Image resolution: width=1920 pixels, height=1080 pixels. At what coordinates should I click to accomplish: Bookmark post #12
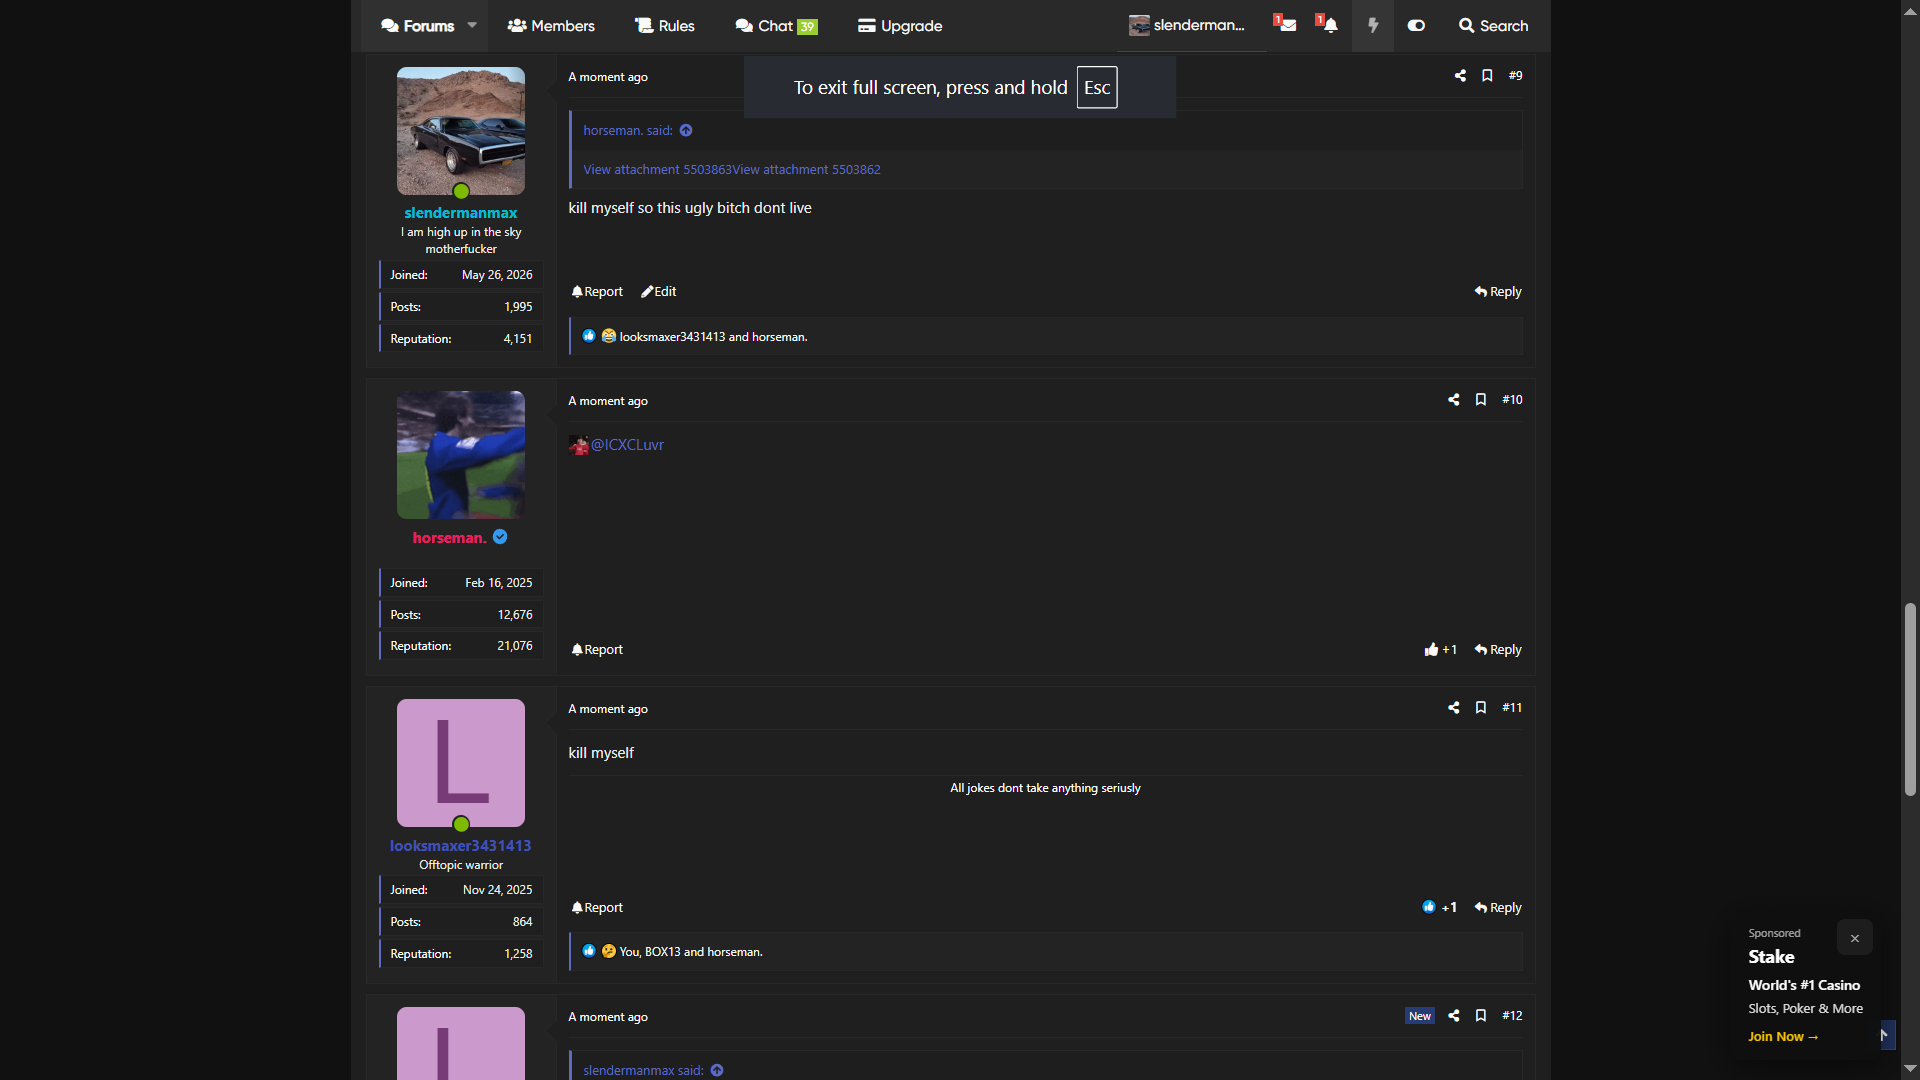tap(1481, 1016)
